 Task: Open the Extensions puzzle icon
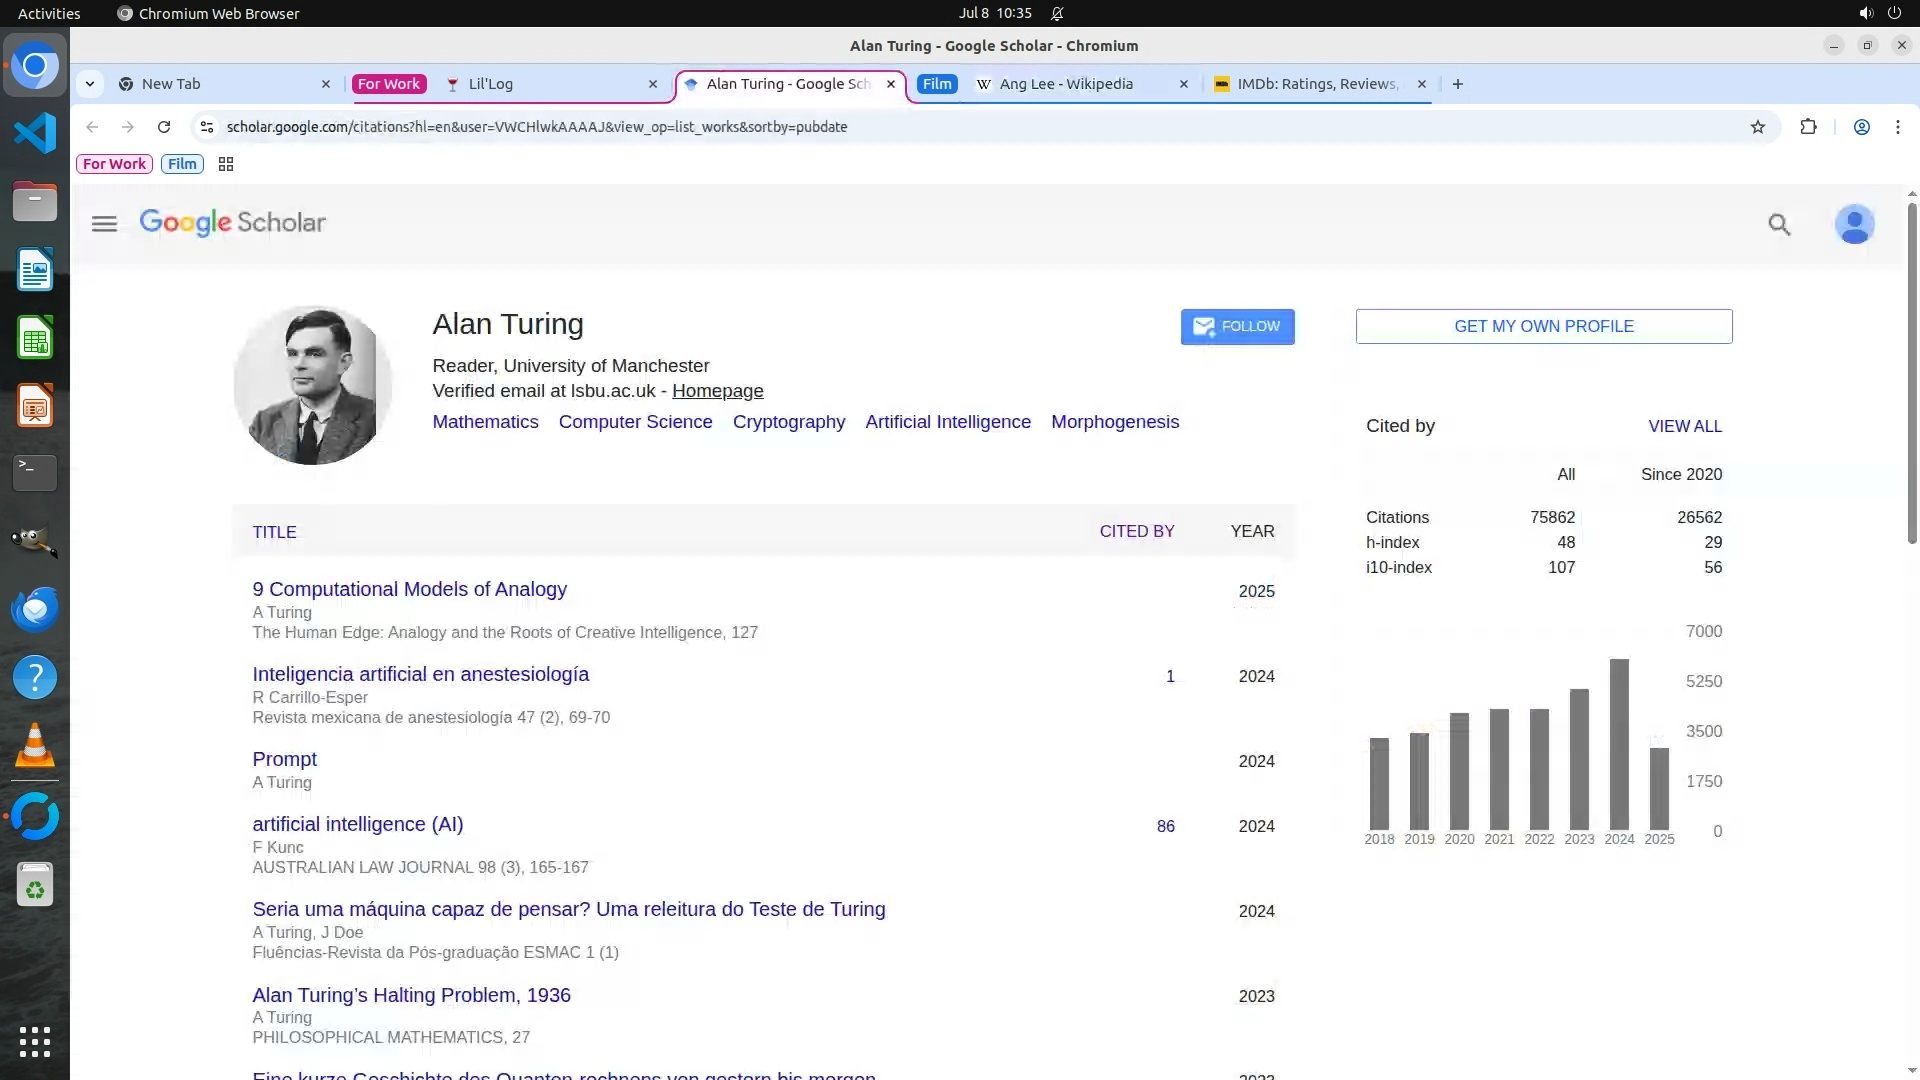coord(1808,127)
